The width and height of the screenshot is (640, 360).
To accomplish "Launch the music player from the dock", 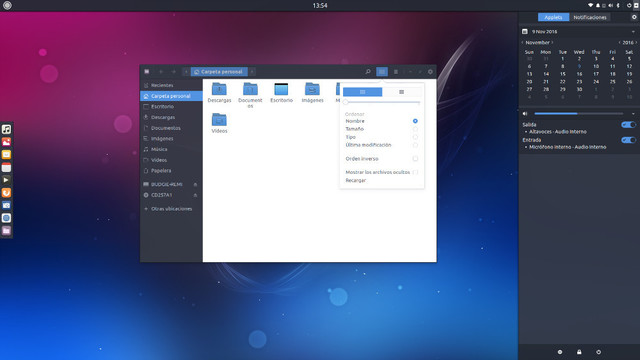I will (x=6, y=129).
